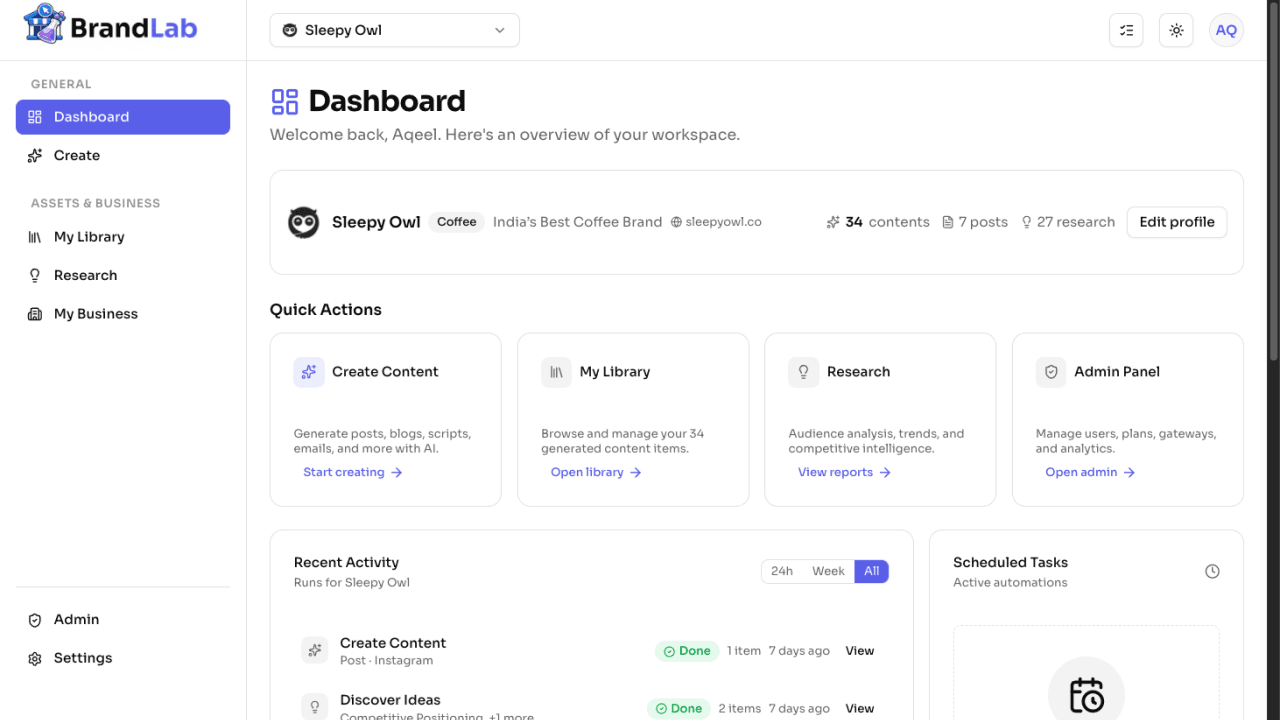Click the View reports link
The width and height of the screenshot is (1280, 720).
pos(844,472)
